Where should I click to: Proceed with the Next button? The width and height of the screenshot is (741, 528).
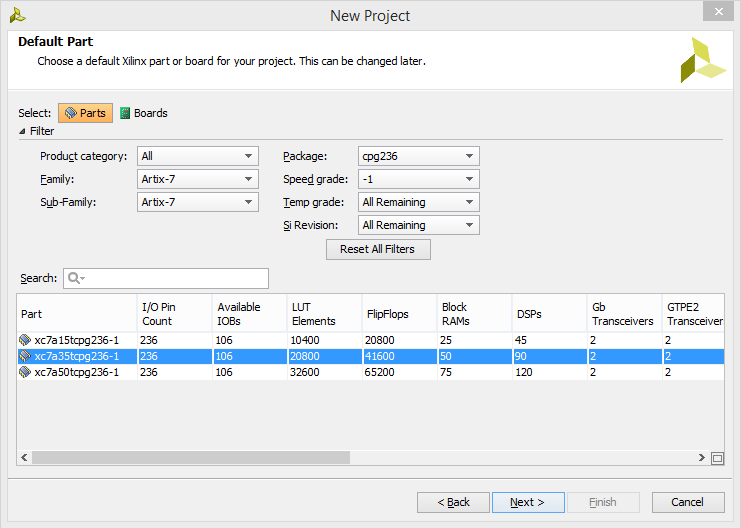tap(528, 502)
